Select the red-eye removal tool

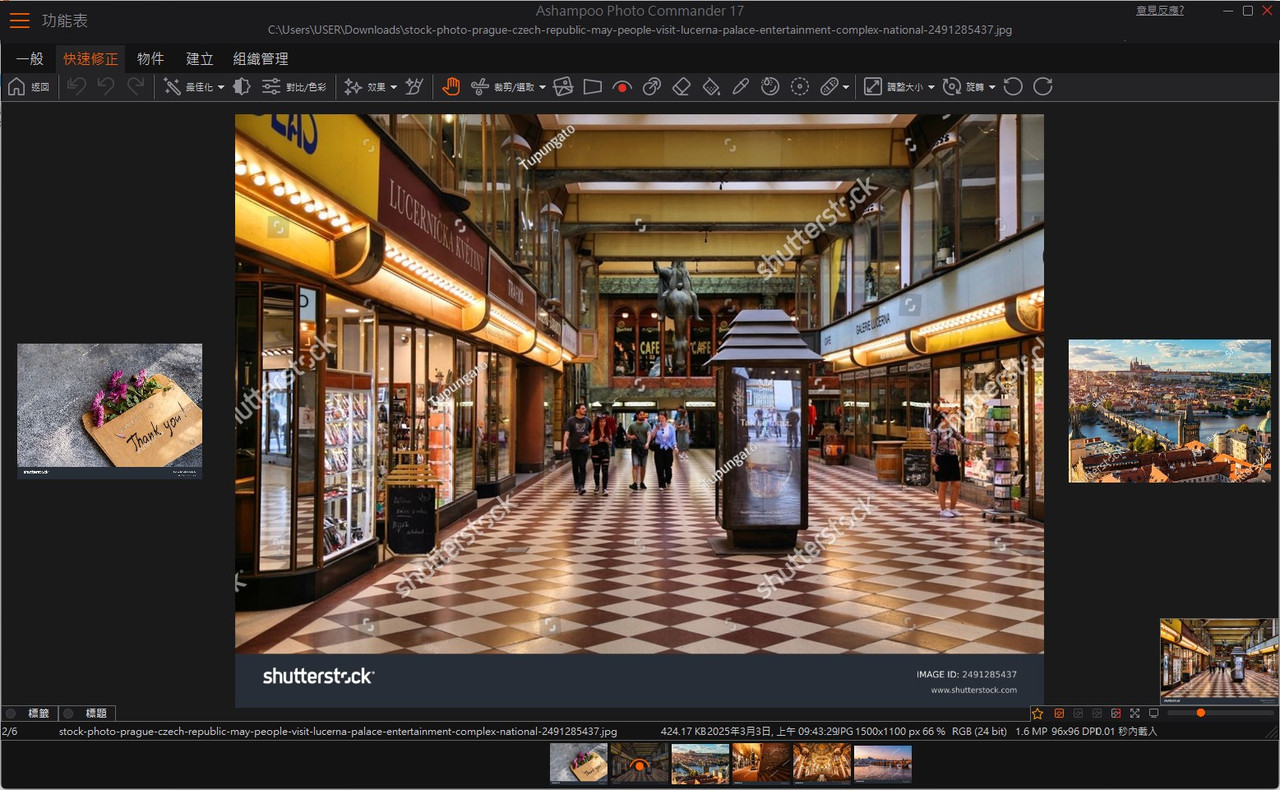[622, 87]
